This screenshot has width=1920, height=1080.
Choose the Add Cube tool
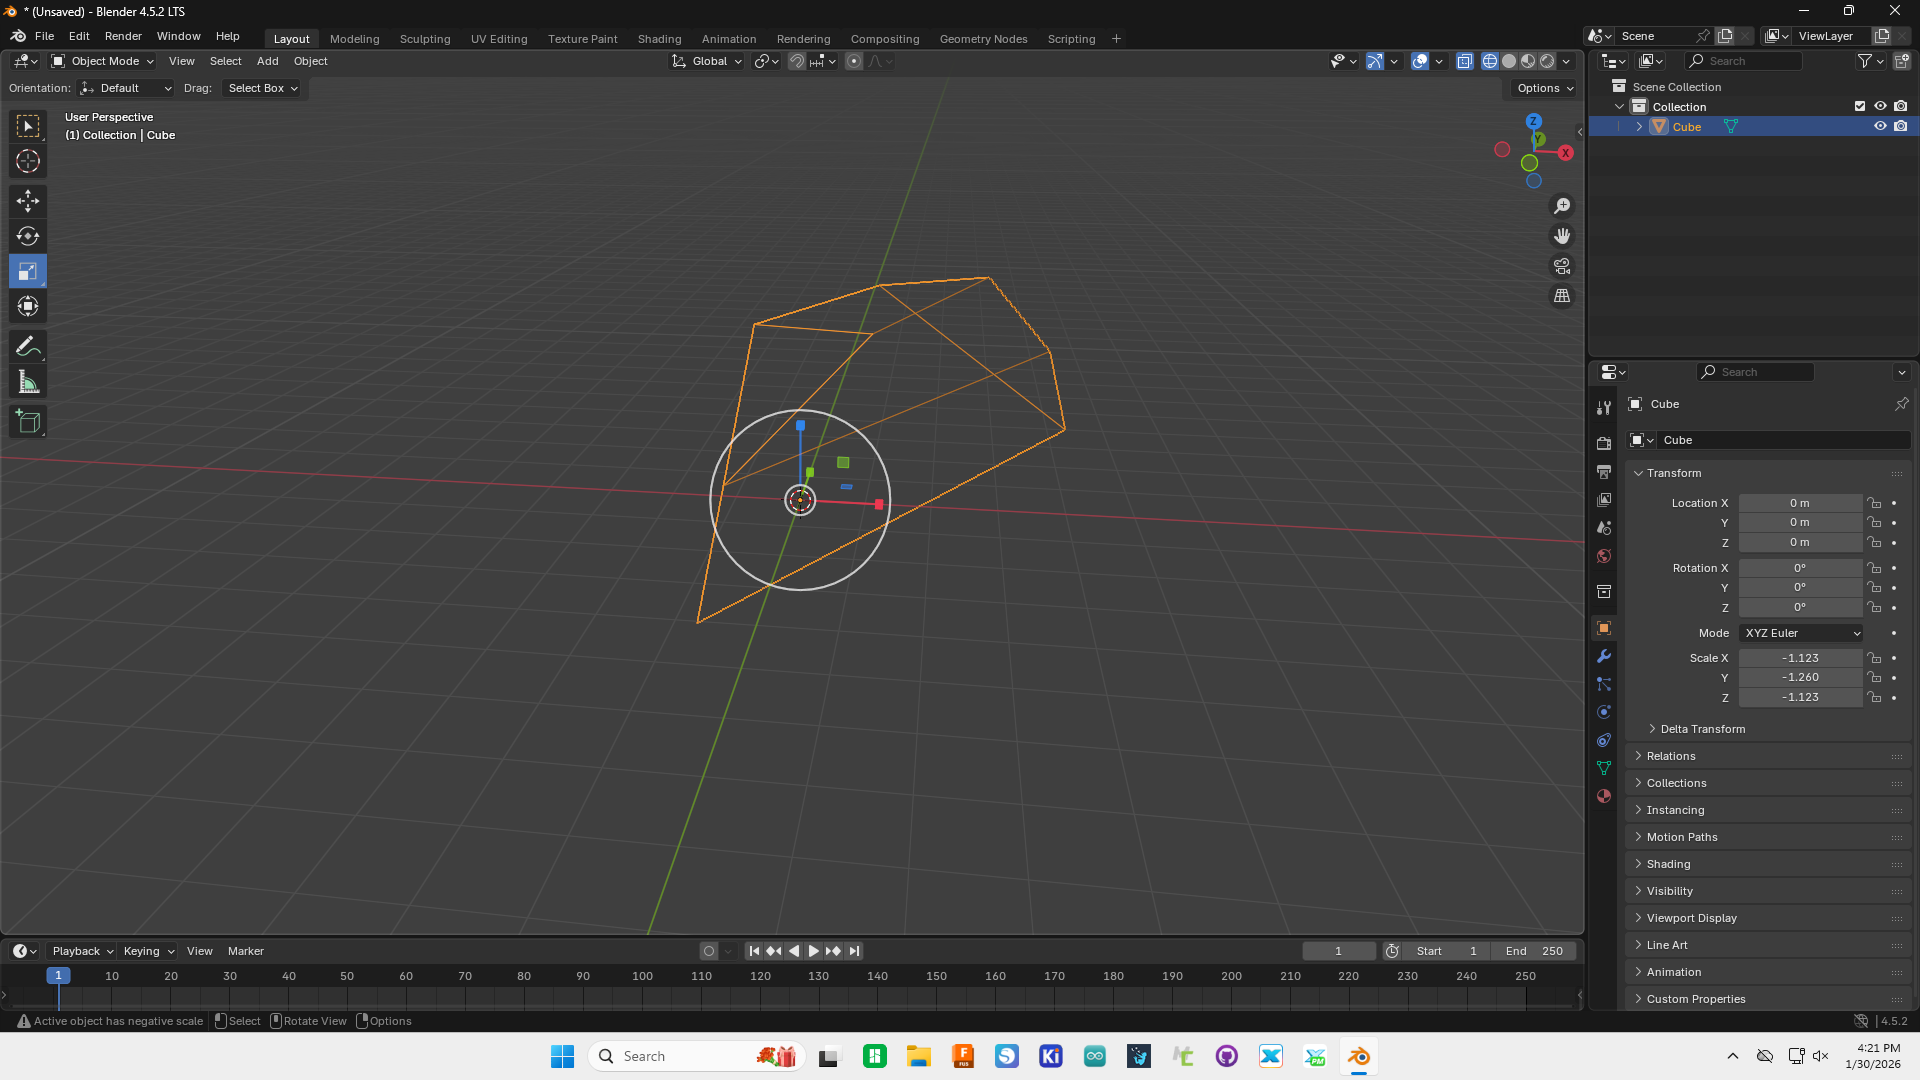[x=28, y=422]
